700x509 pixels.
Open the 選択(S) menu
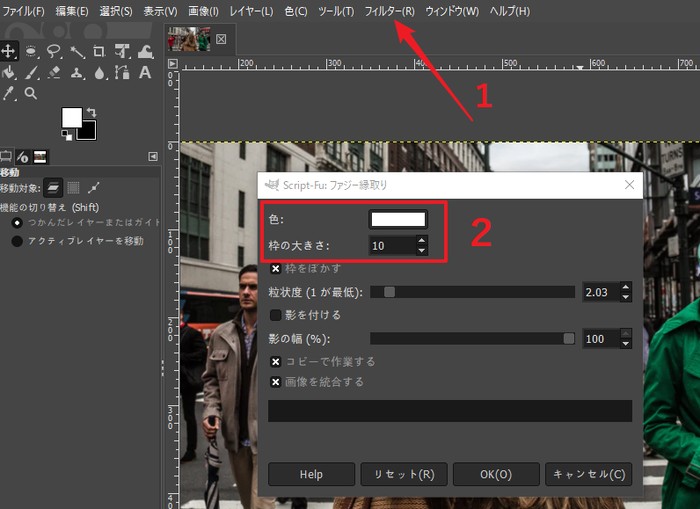click(116, 11)
